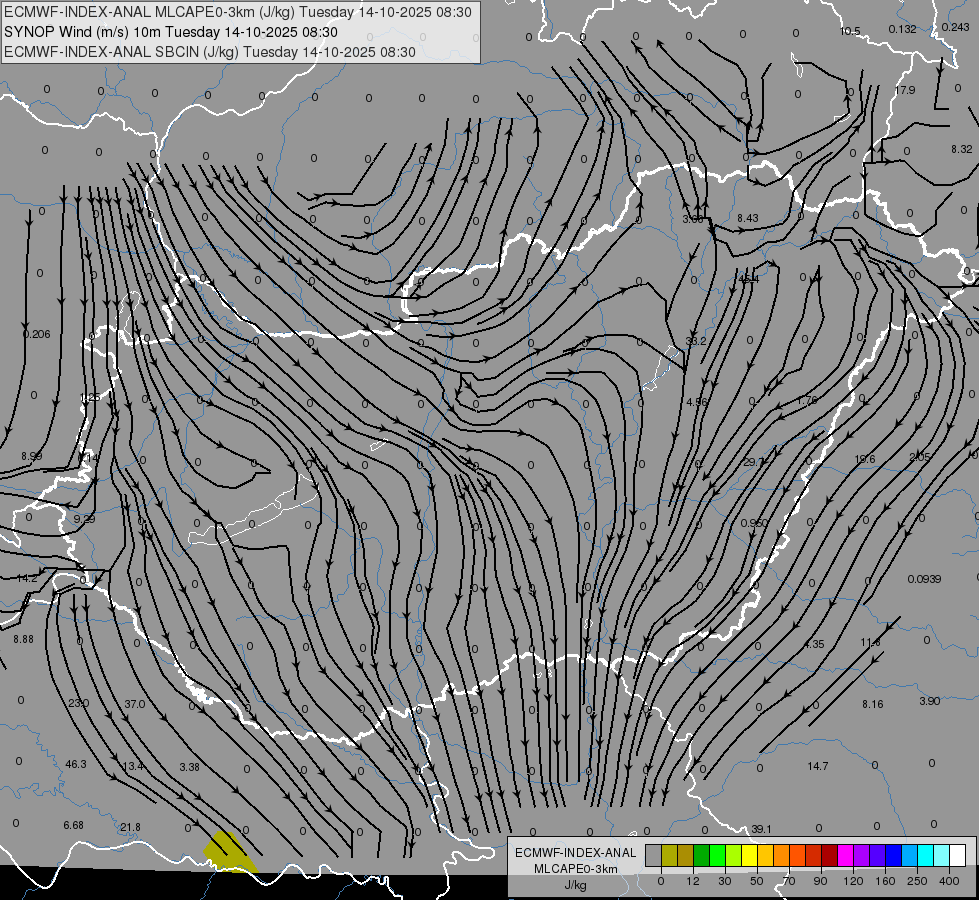Click the legend unit J/kg
This screenshot has width=979, height=900.
pyautogui.click(x=575, y=884)
